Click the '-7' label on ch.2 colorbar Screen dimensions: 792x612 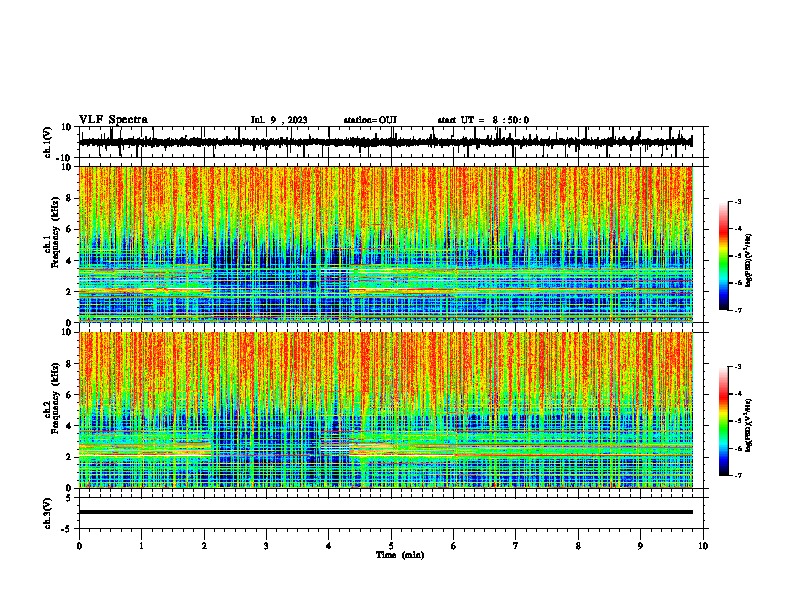coord(738,475)
